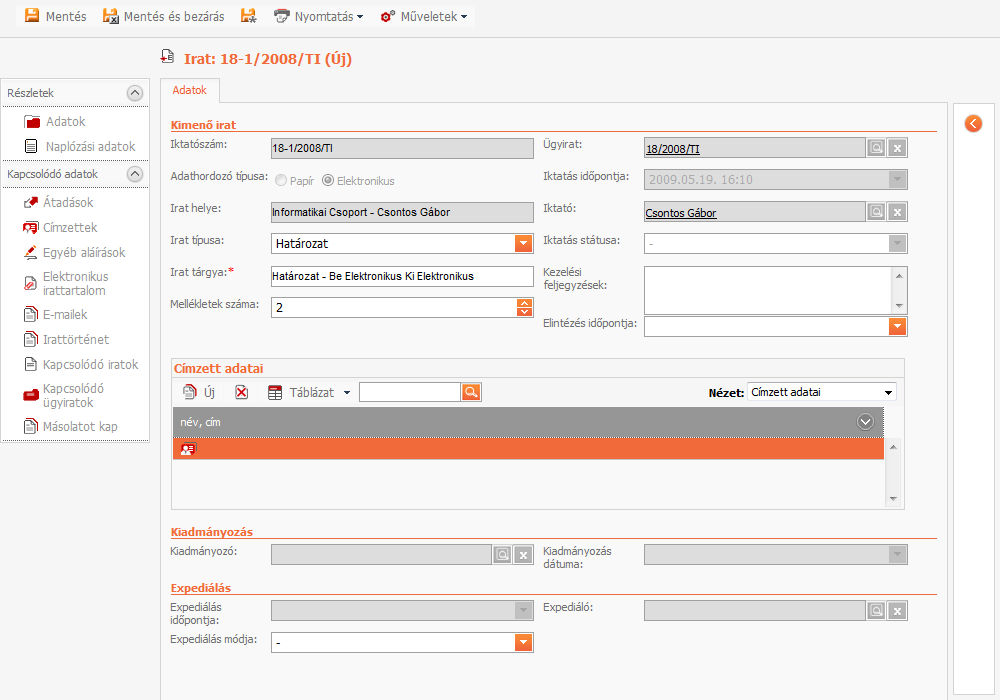
Task: Click the recipient list scrollbar down arrow
Action: [893, 499]
